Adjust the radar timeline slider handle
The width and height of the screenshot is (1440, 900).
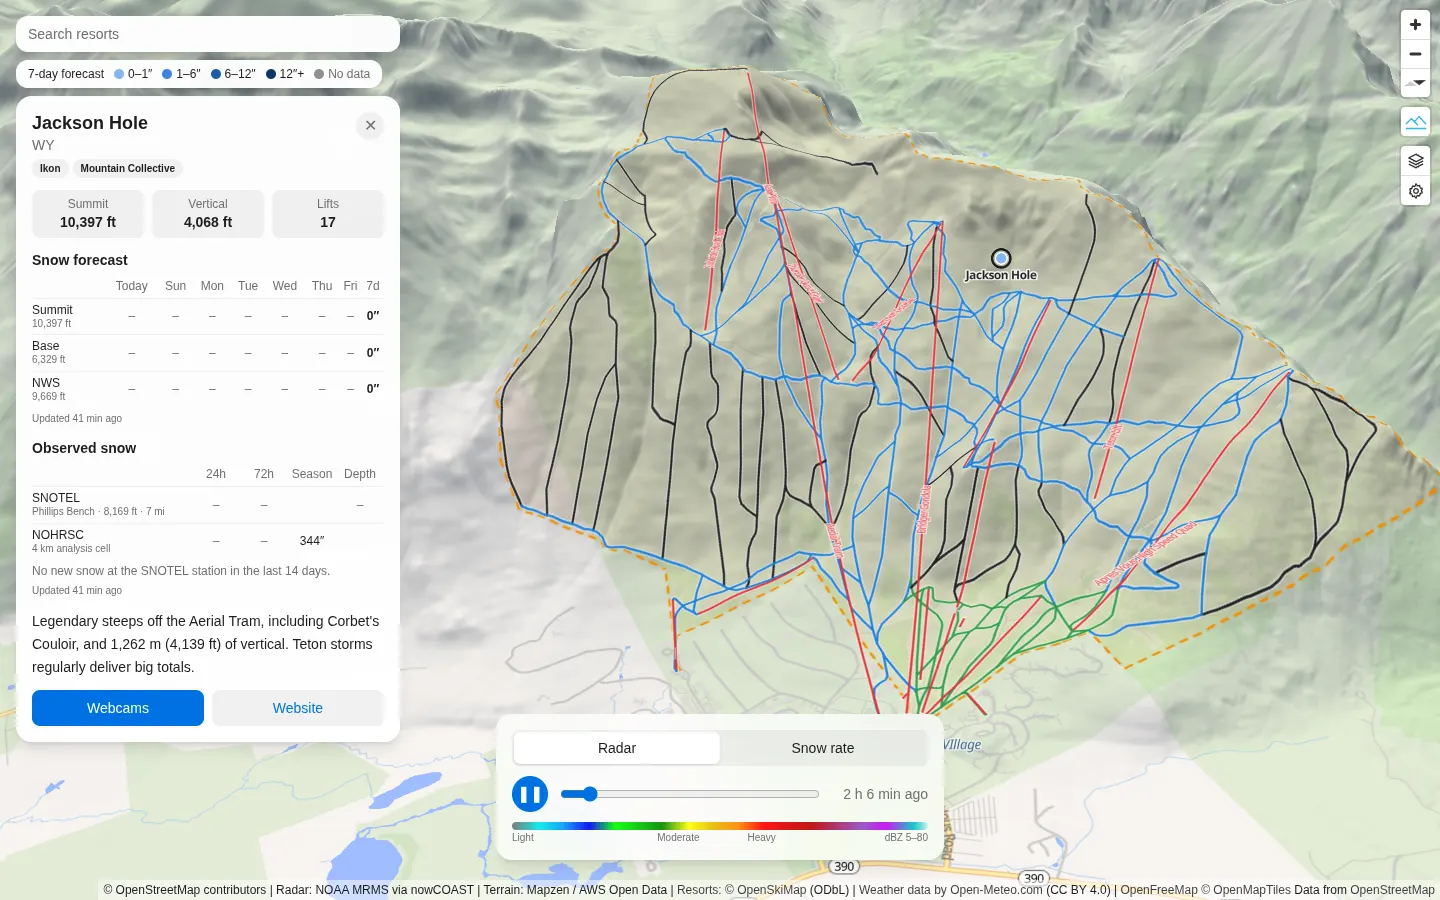[x=590, y=794]
